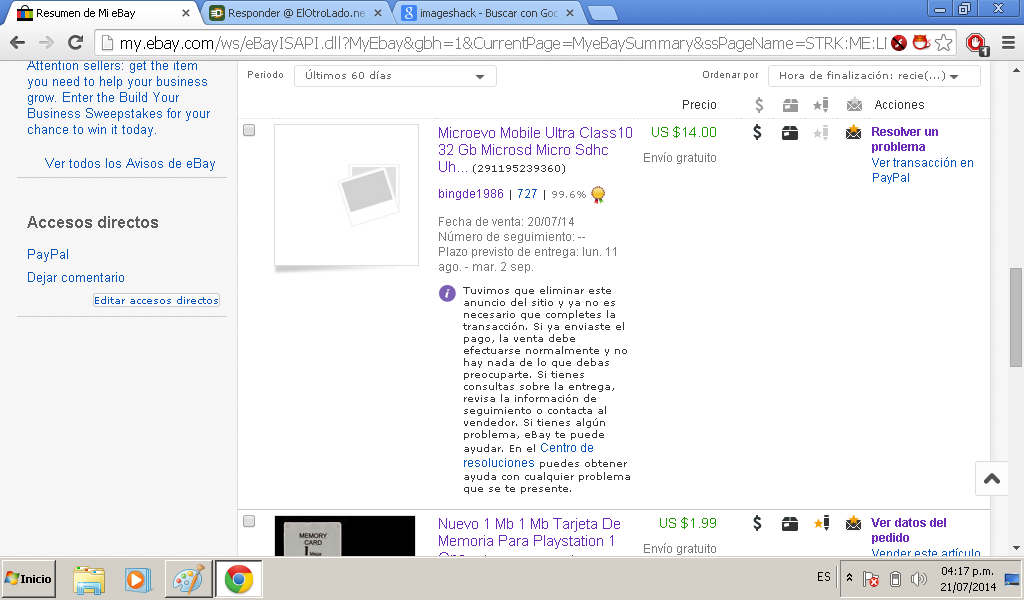Click feedback star icon for Microevo item

[x=821, y=133]
